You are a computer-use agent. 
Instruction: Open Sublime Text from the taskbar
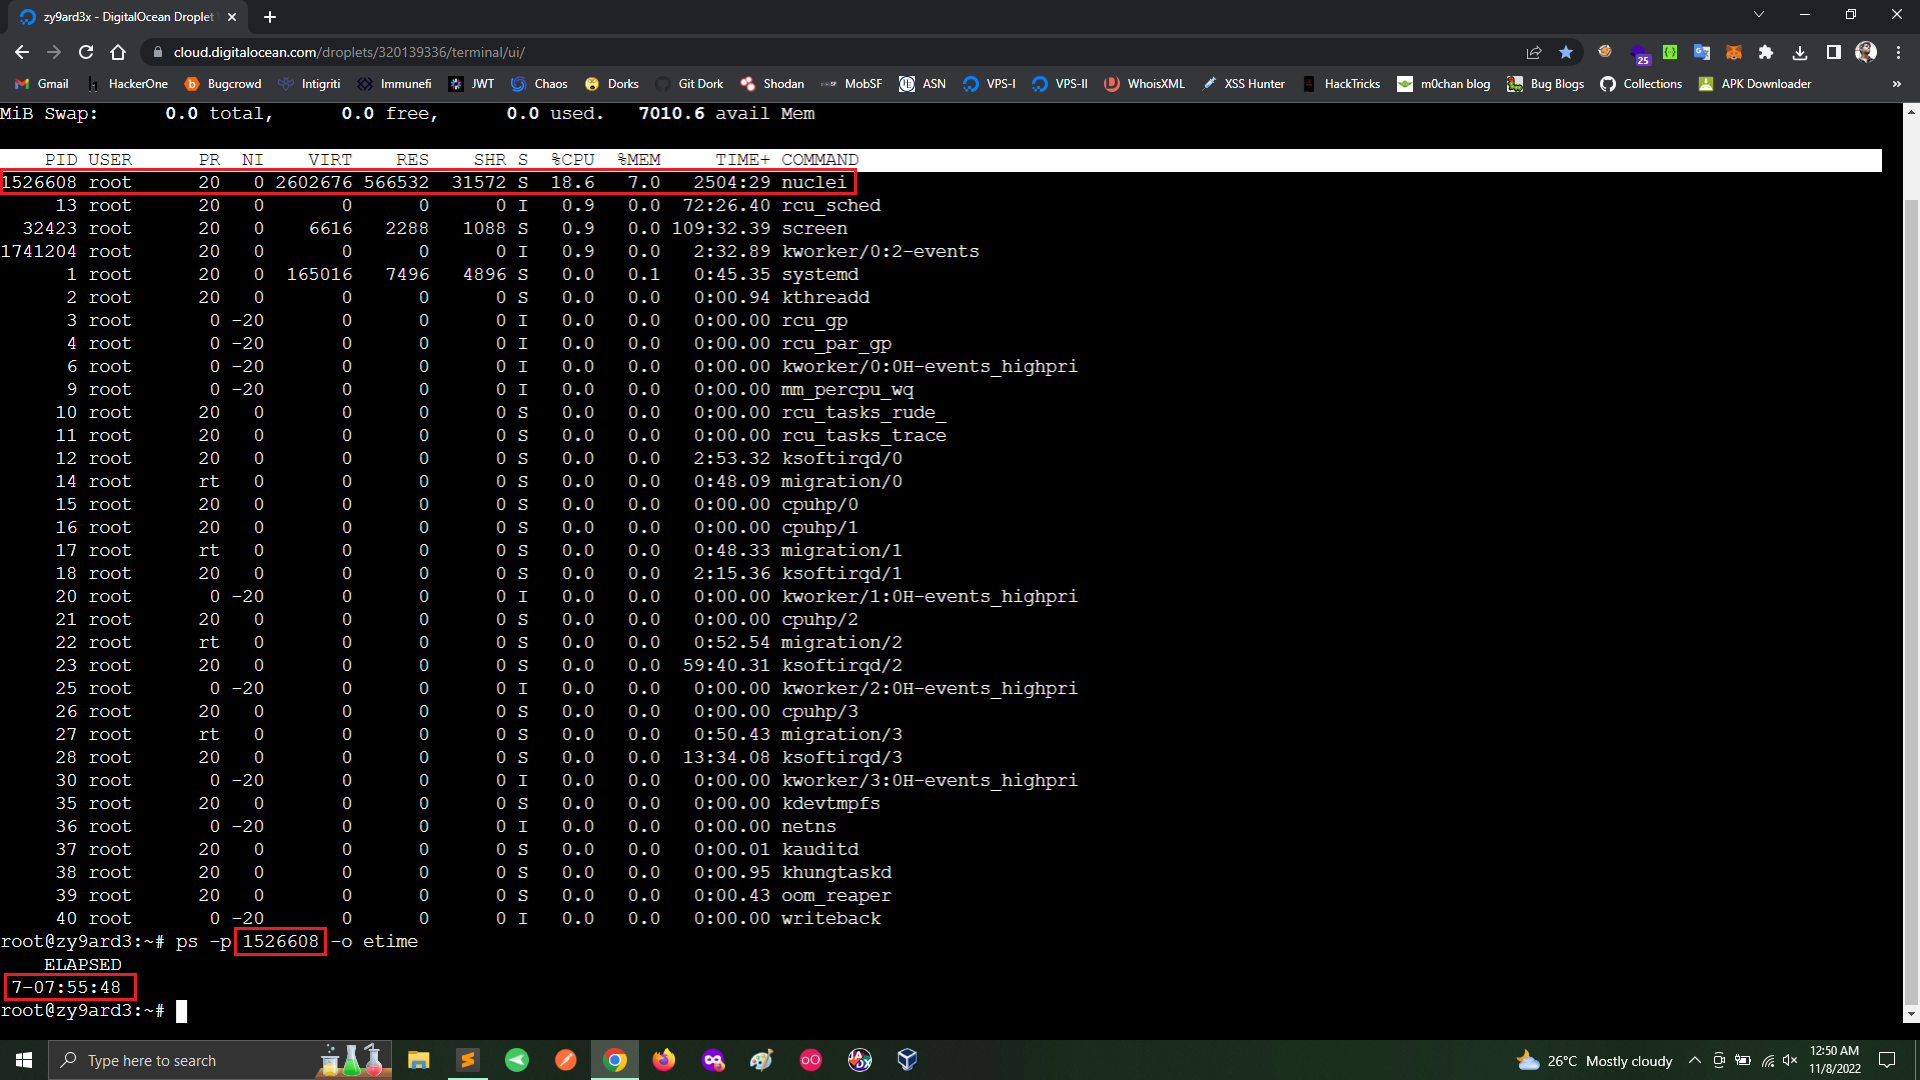point(468,1060)
